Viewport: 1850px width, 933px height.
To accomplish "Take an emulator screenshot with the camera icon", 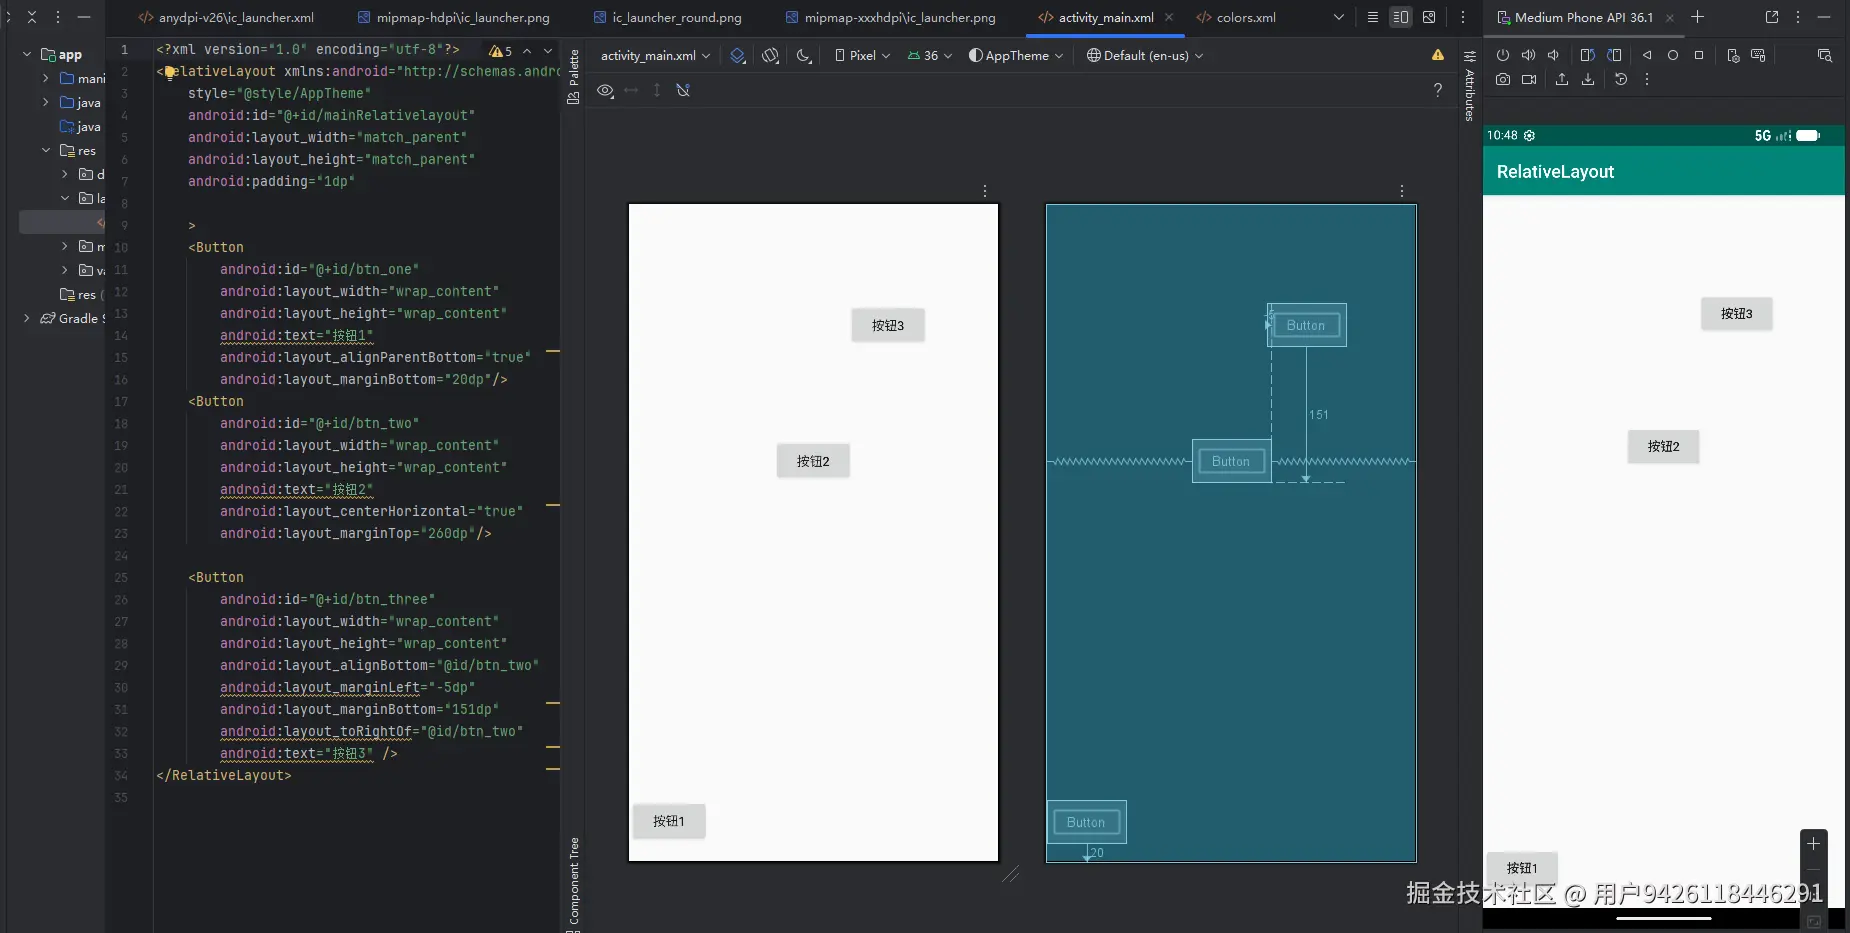I will coord(1503,80).
